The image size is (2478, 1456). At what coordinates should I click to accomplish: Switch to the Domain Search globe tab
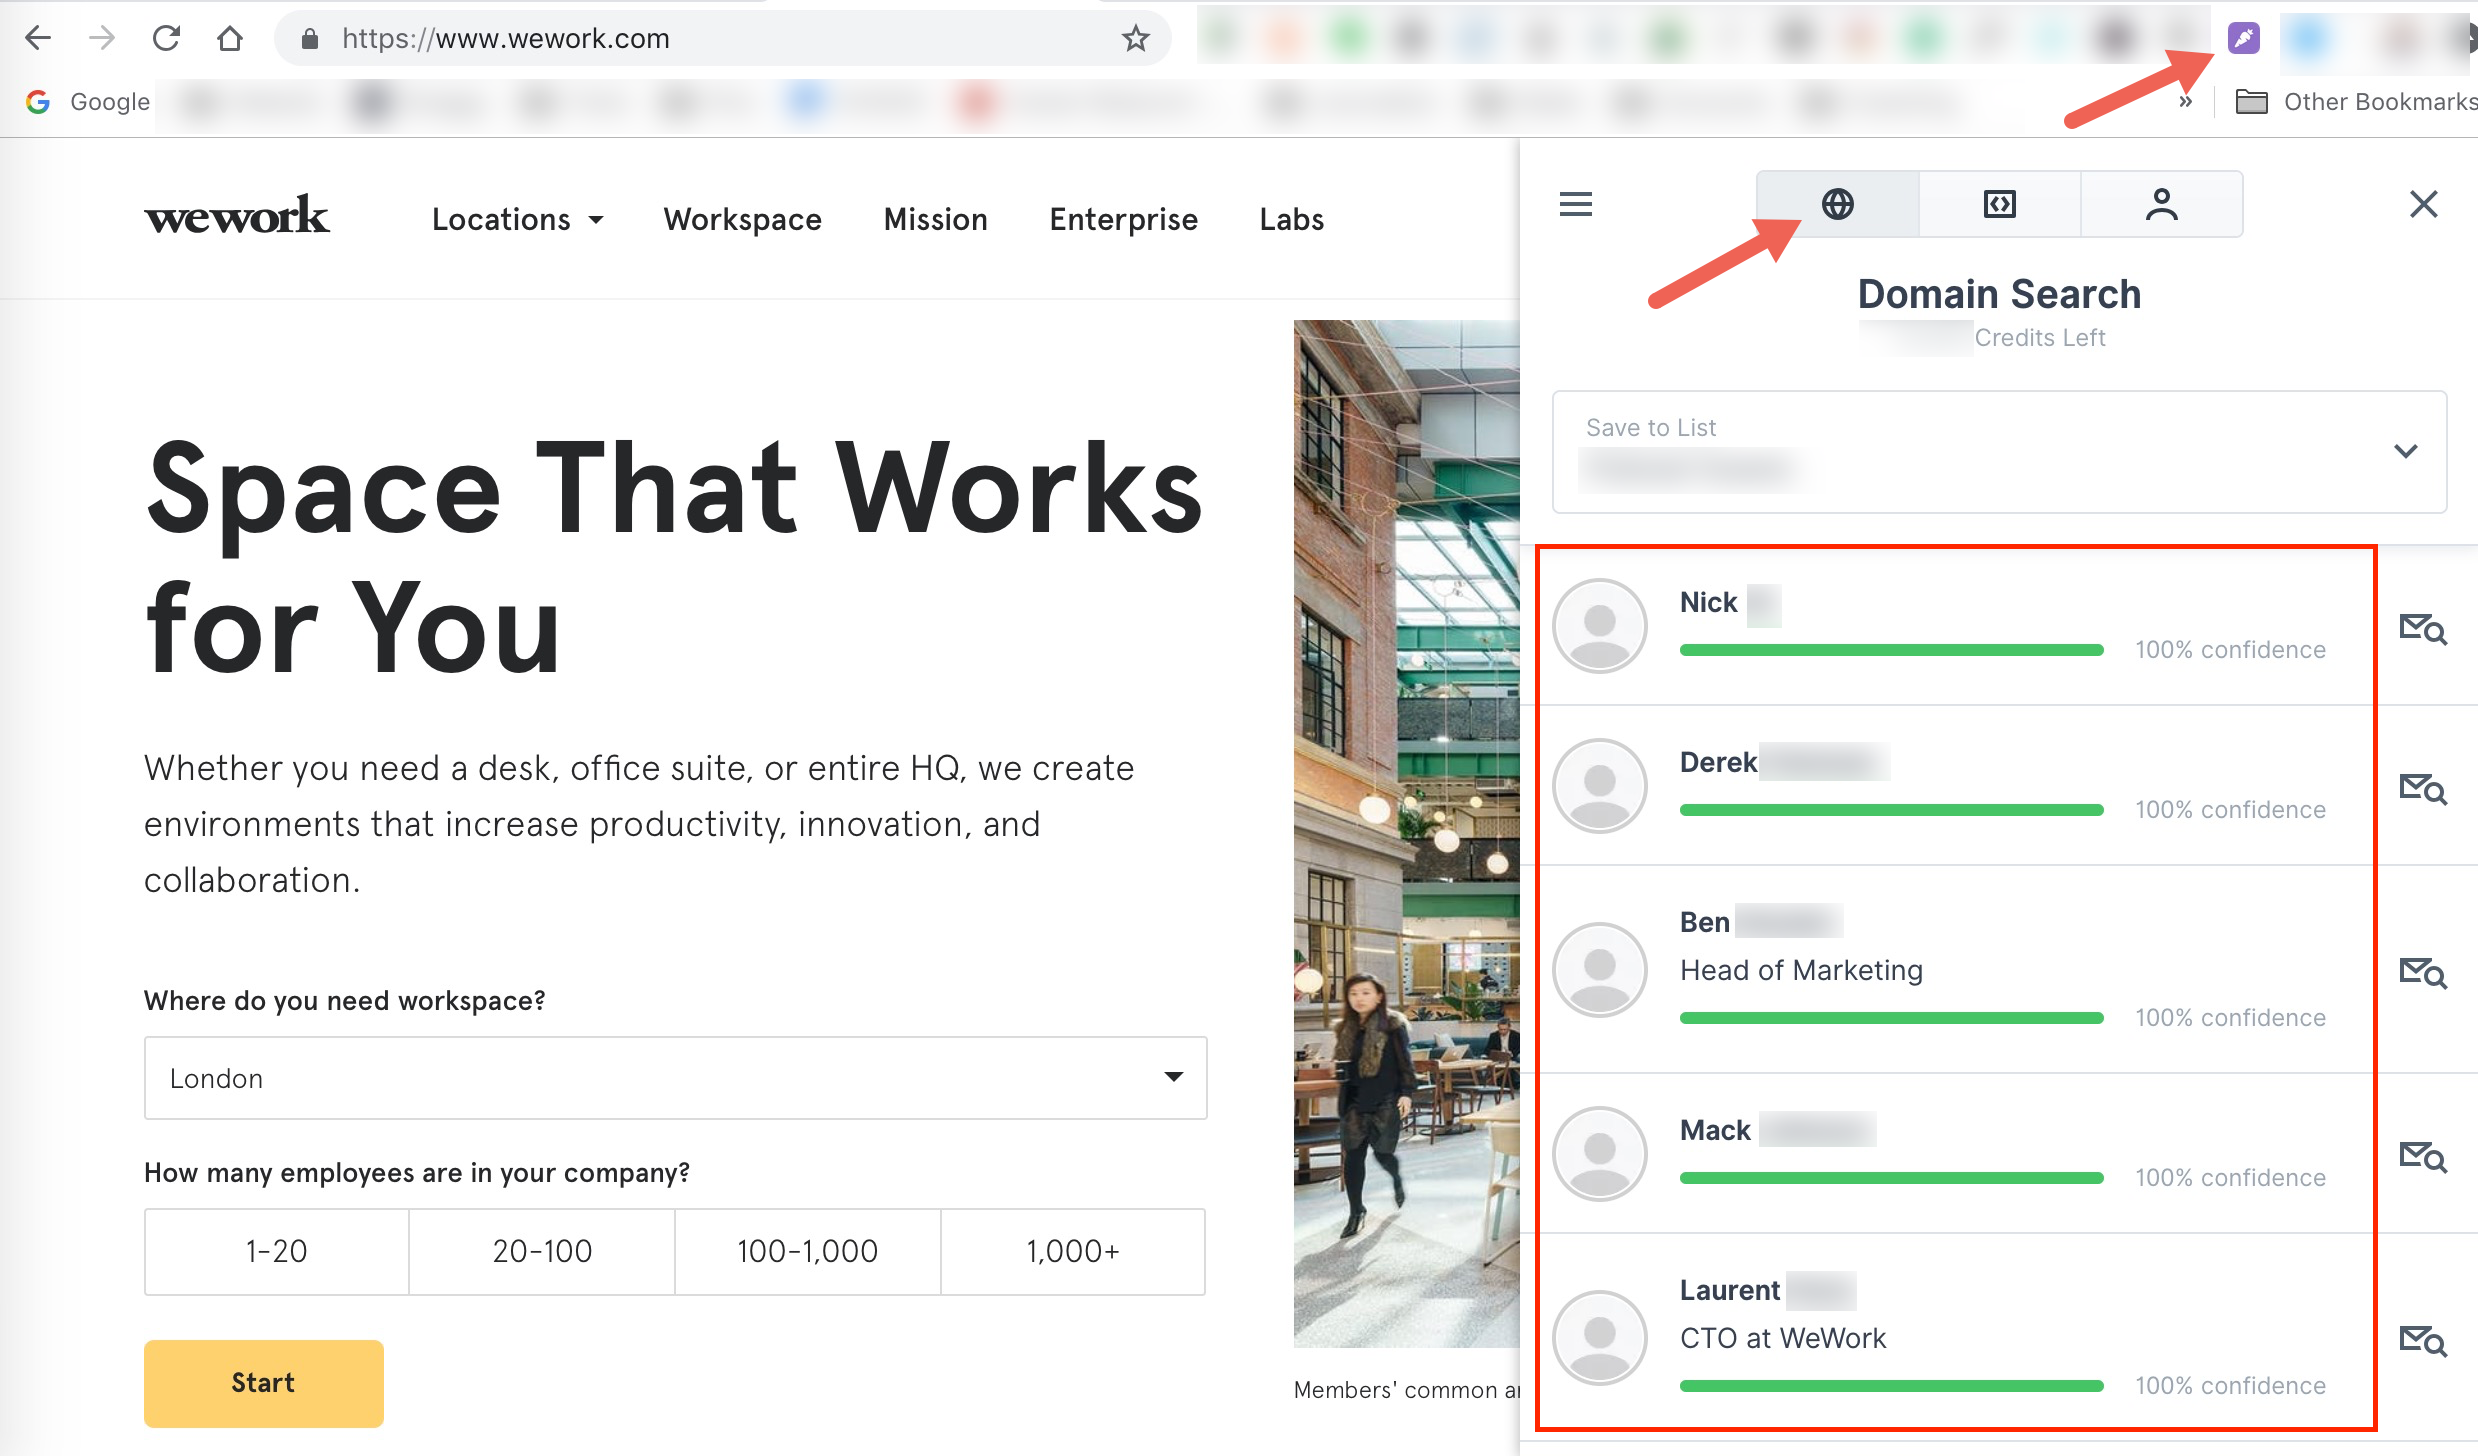pyautogui.click(x=1837, y=204)
